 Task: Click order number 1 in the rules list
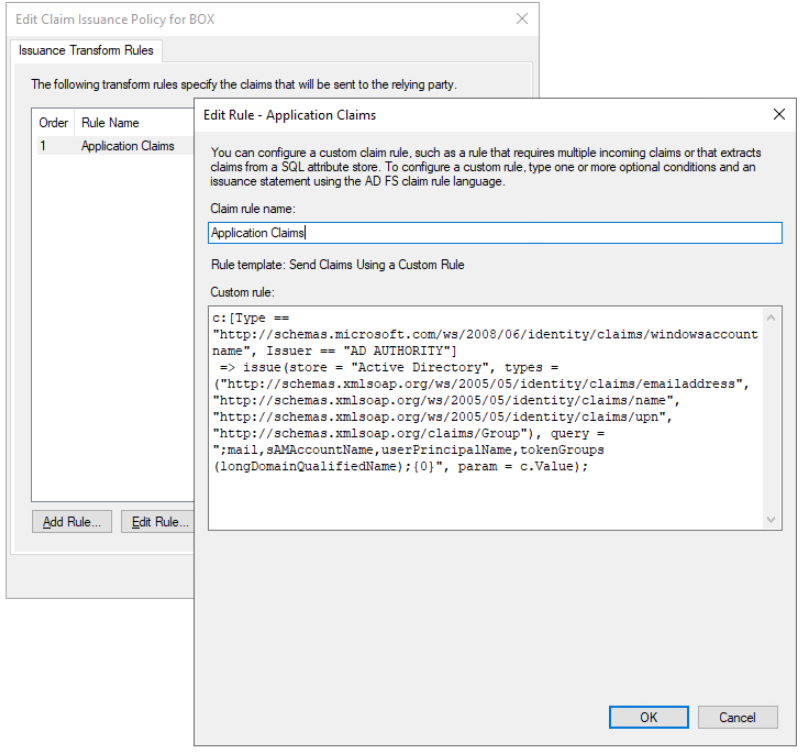pos(43,146)
